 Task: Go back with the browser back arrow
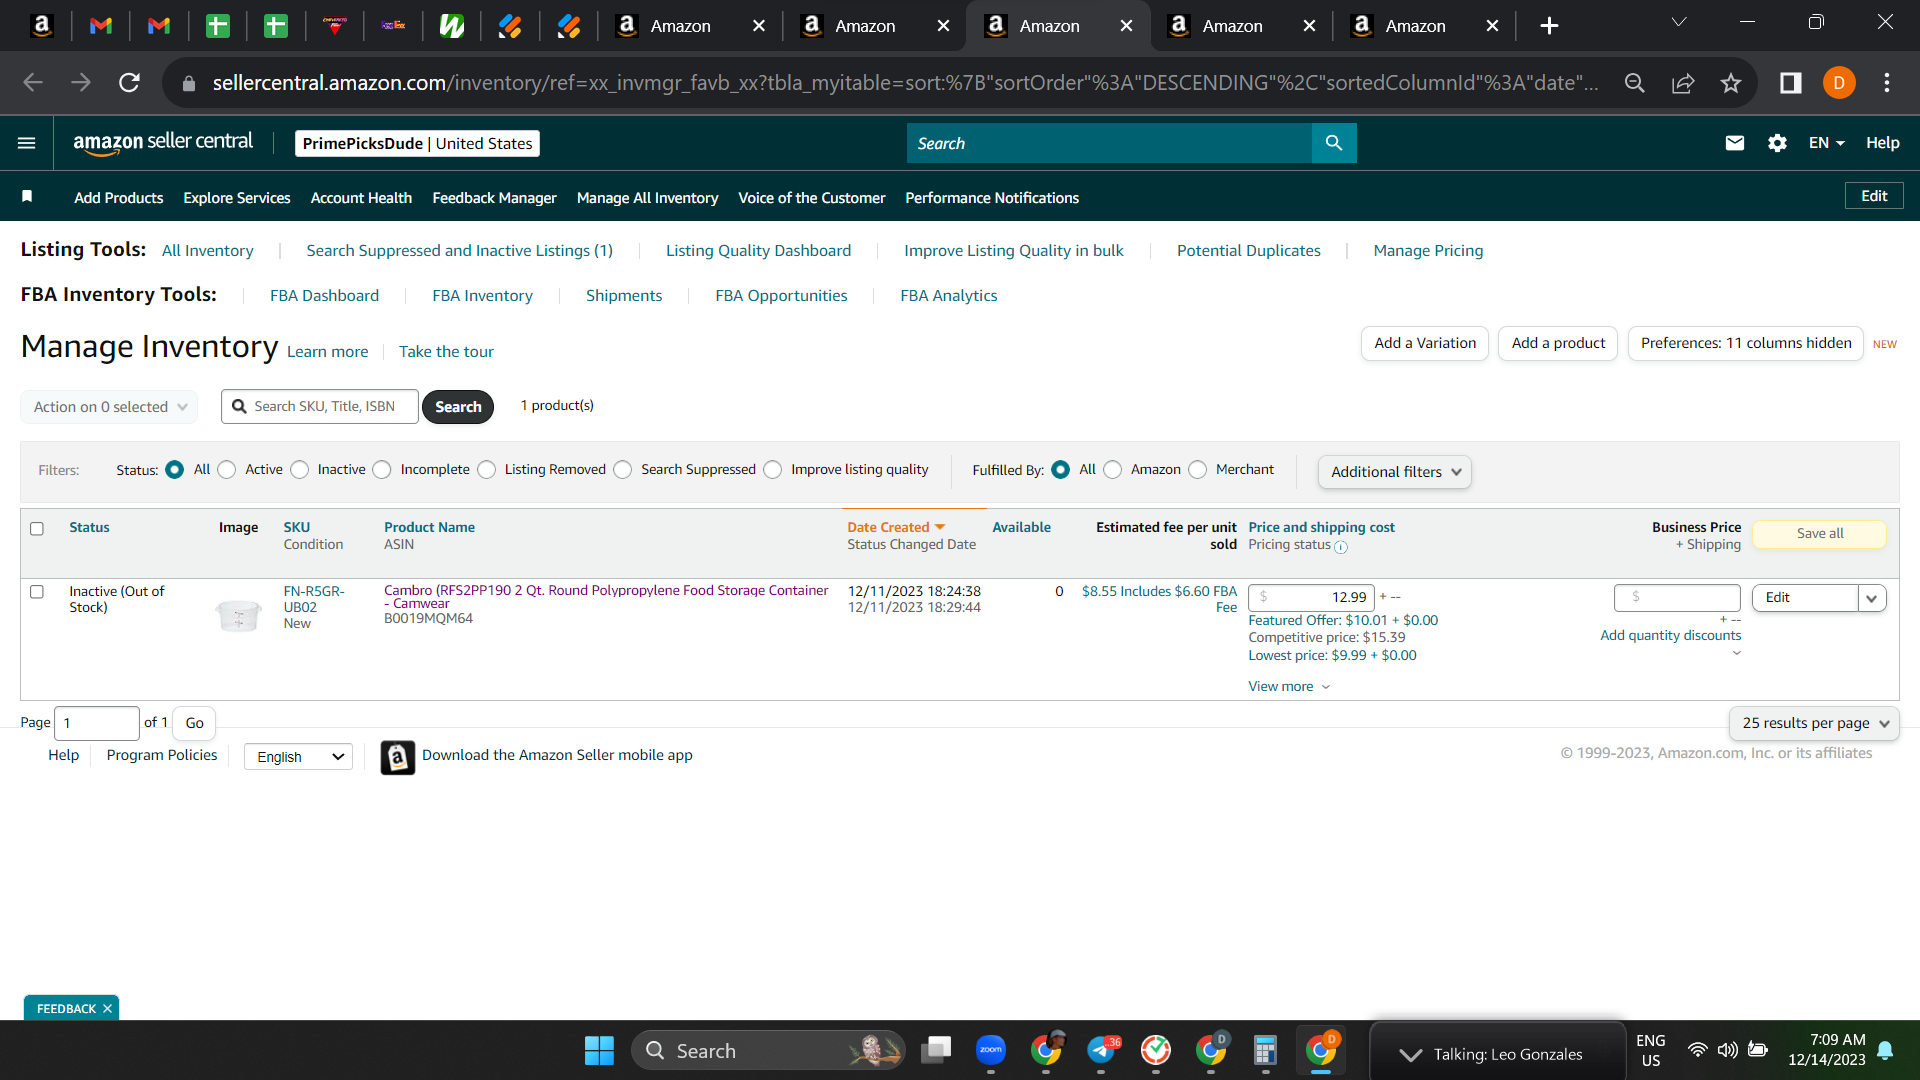pyautogui.click(x=33, y=83)
